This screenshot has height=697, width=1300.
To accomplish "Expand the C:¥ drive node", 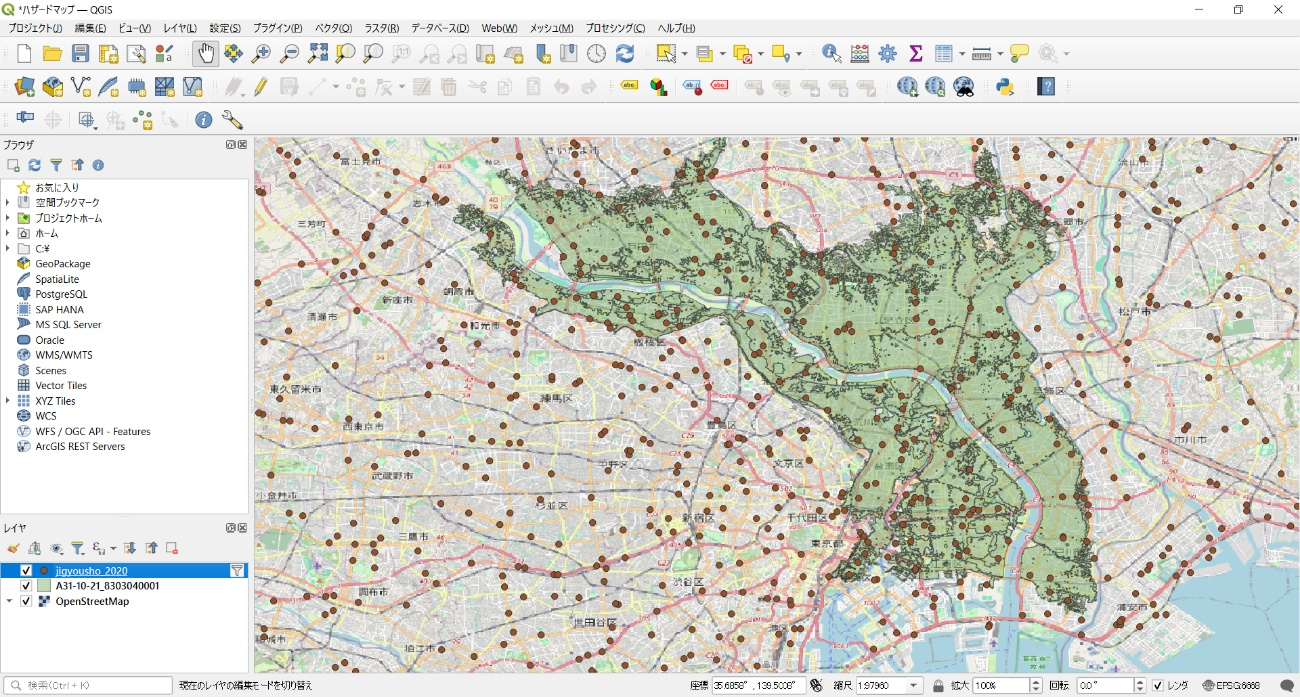I will 8,248.
